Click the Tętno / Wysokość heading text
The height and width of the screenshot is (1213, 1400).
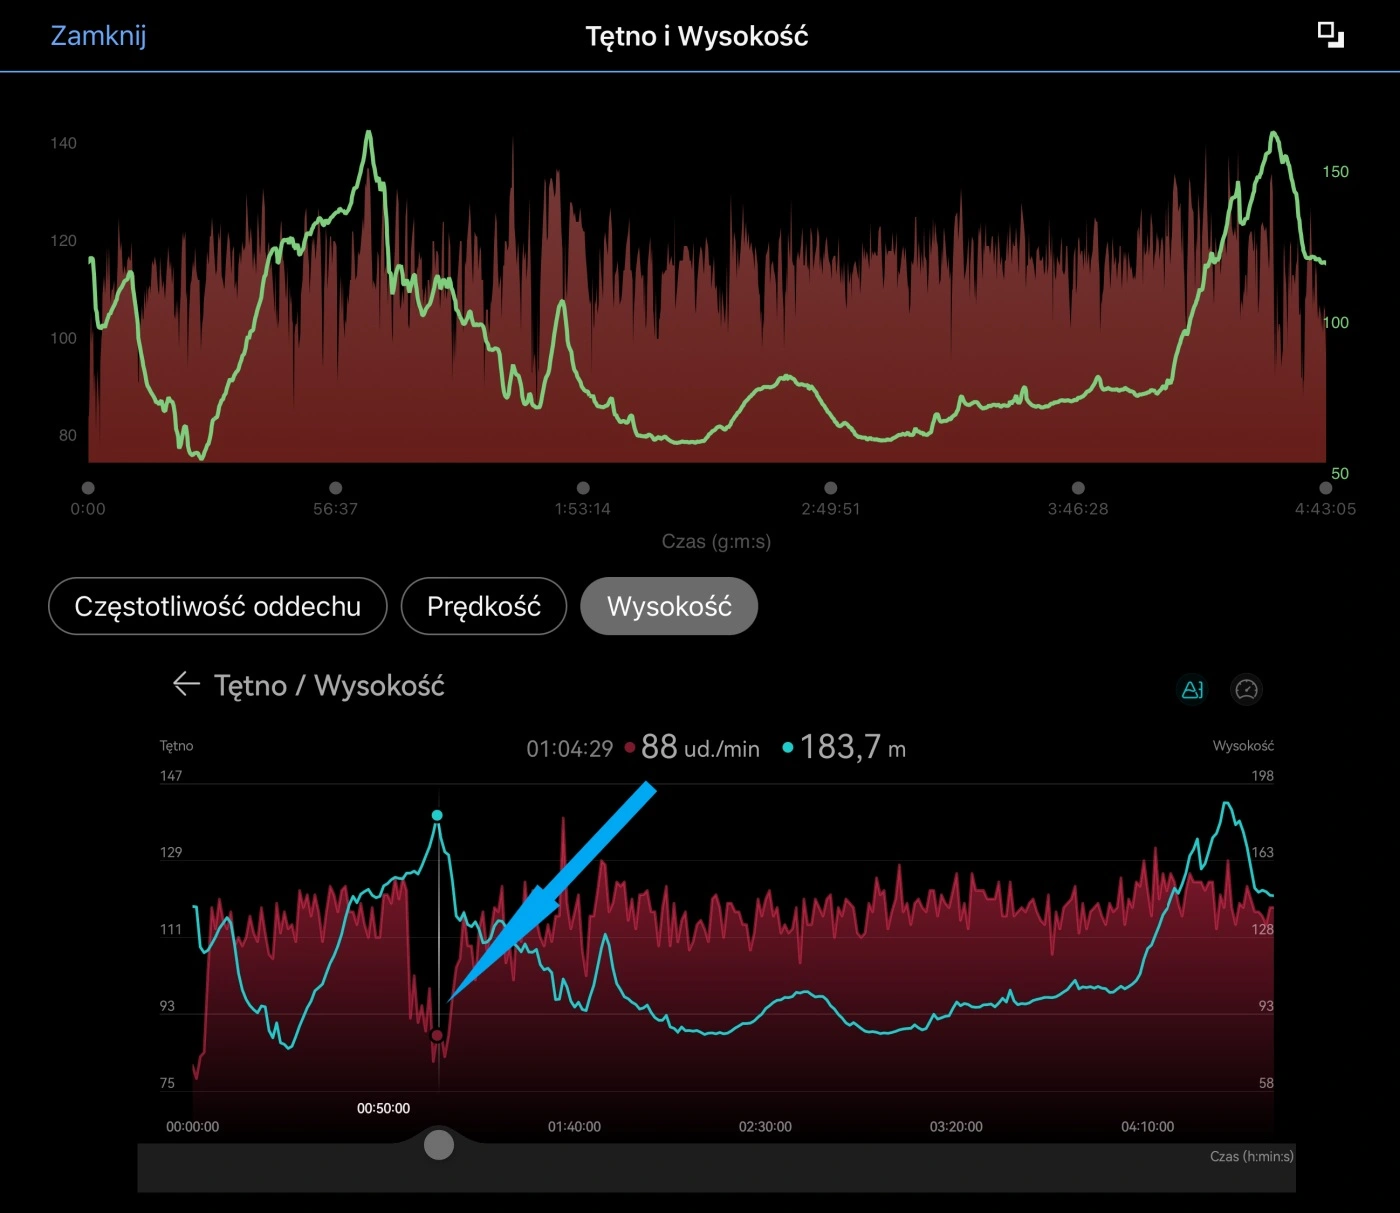pyautogui.click(x=329, y=686)
